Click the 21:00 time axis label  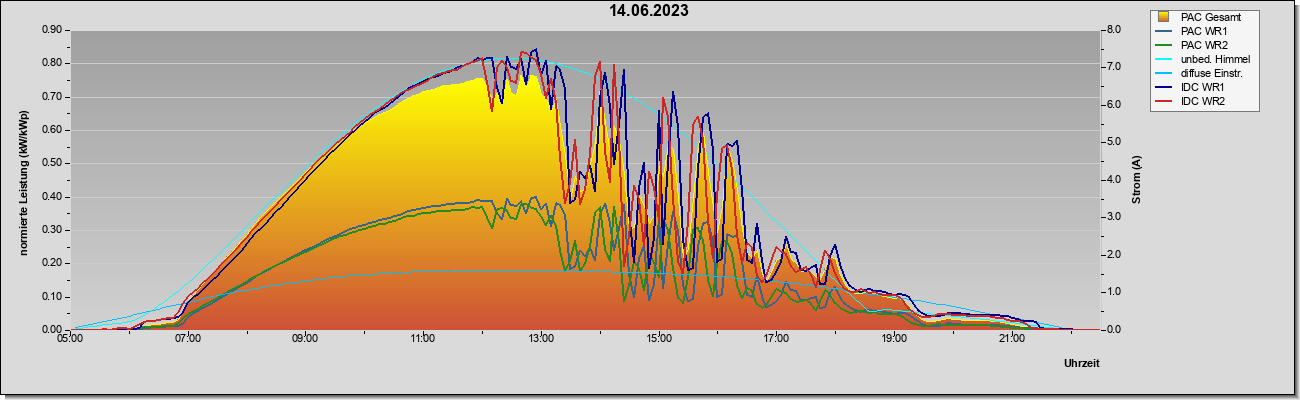(1011, 339)
